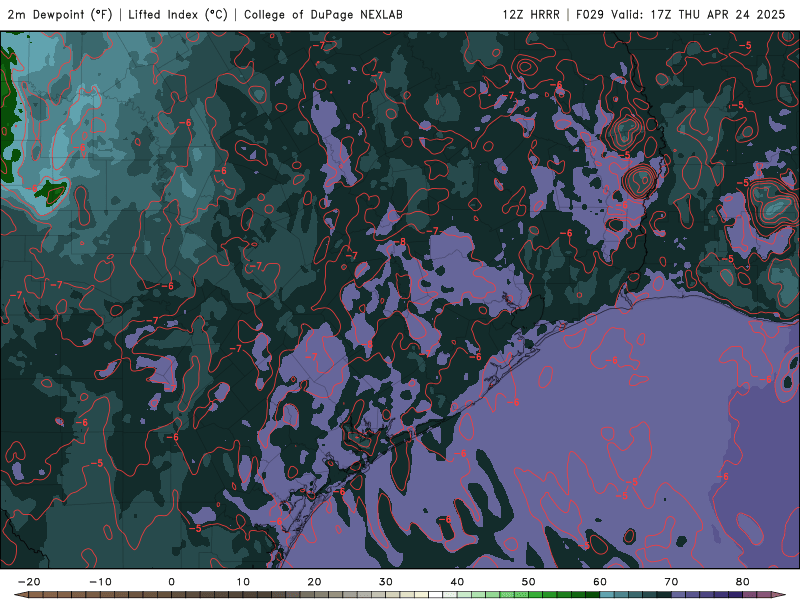
Task: Click the -10 color scale label
Action: [101, 582]
